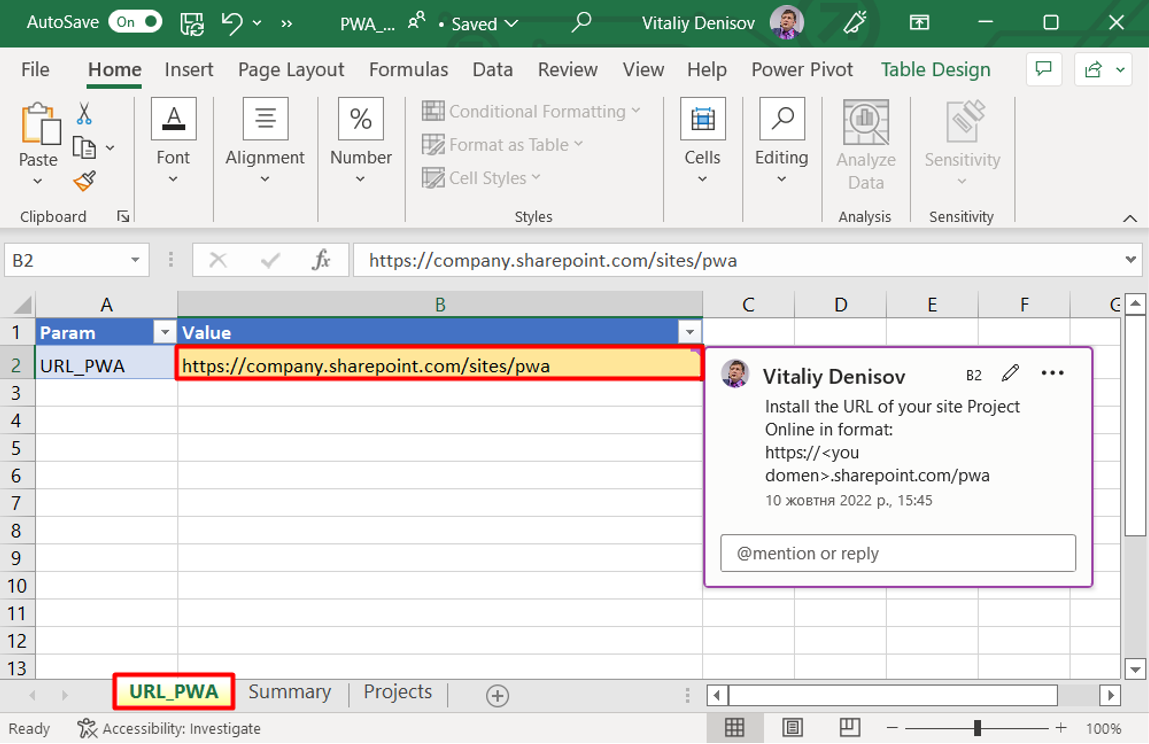The height and width of the screenshot is (744, 1149).
Task: Click the @mention or reply field
Action: tap(898, 553)
